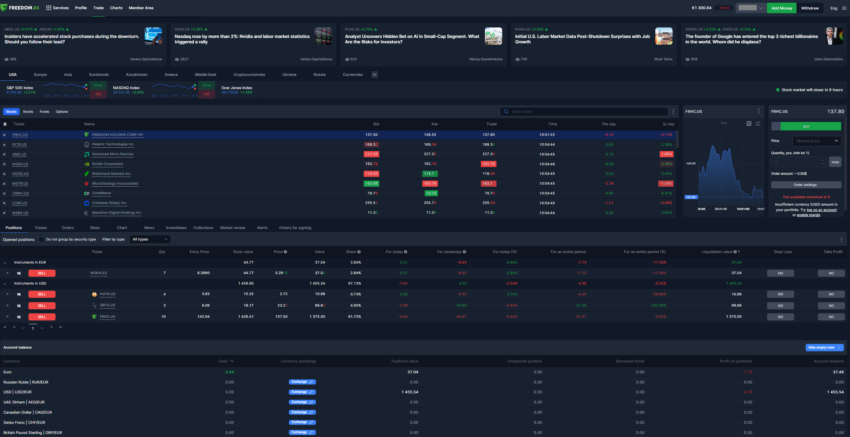
Task: Click the Order settings button
Action: pos(806,185)
